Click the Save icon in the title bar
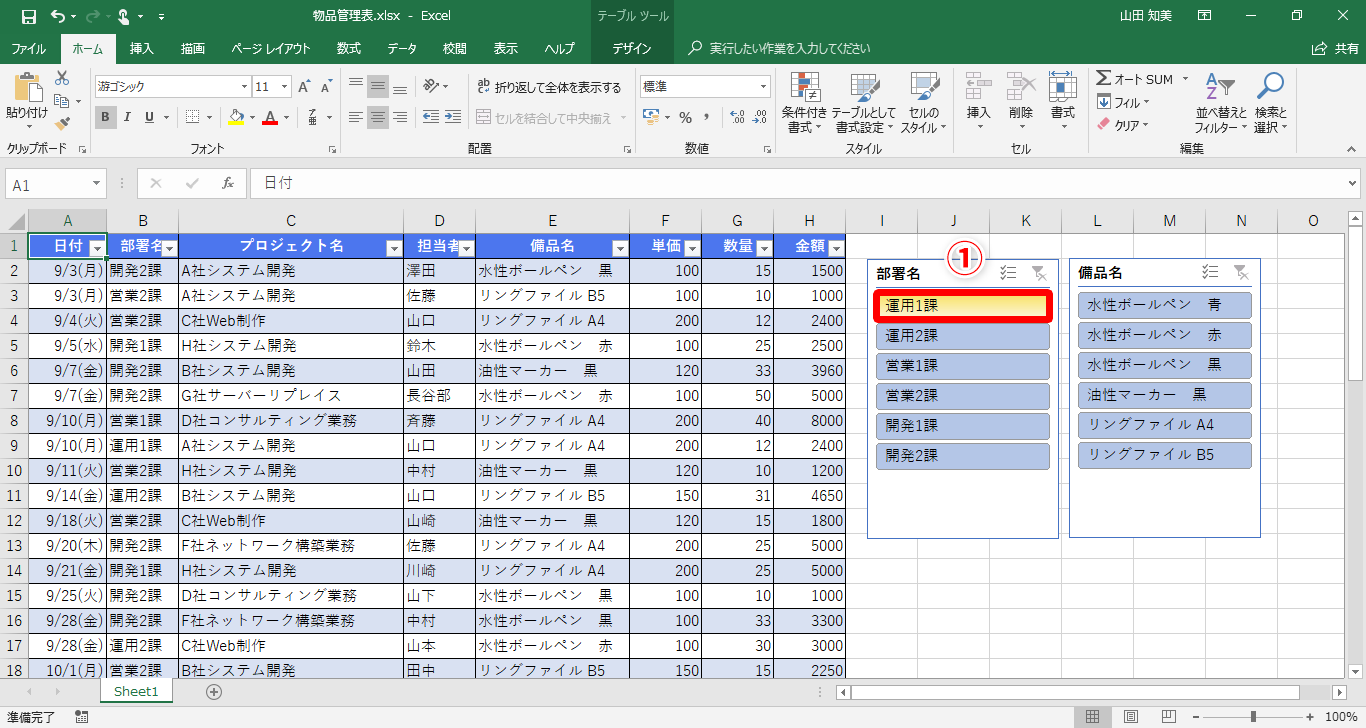1366x728 pixels. [x=28, y=16]
